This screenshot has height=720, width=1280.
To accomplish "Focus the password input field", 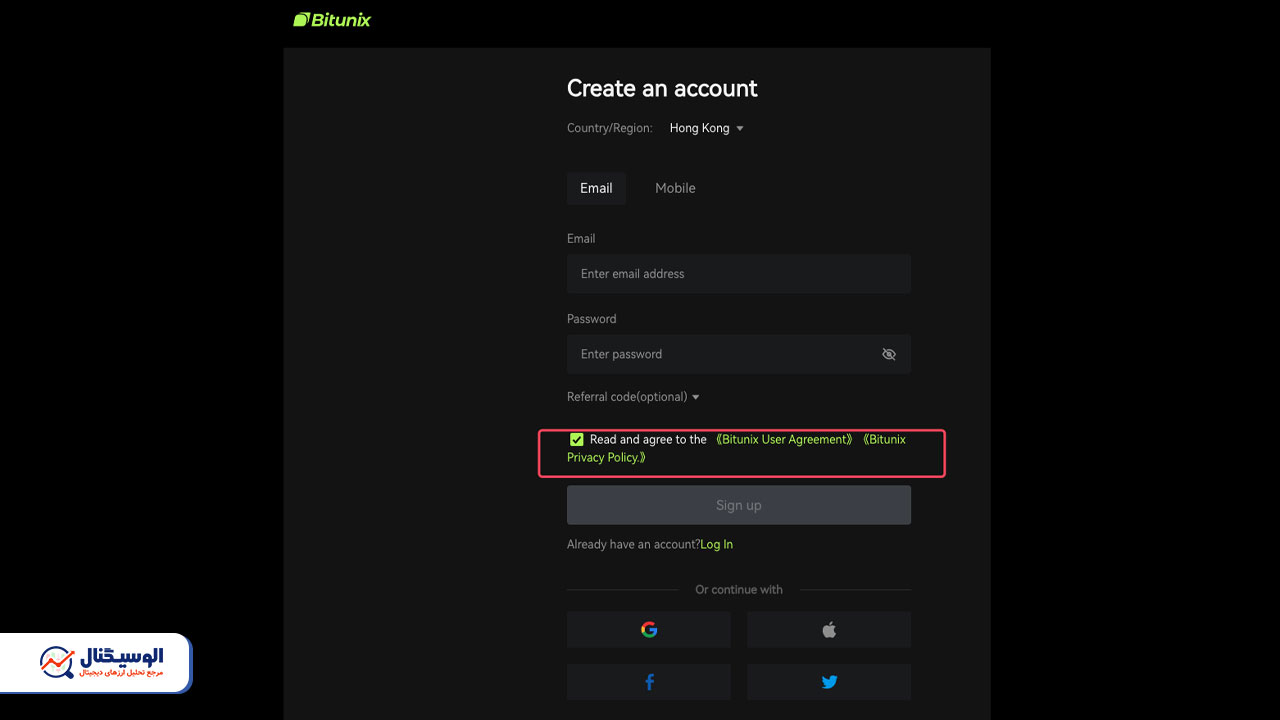I will [x=739, y=354].
